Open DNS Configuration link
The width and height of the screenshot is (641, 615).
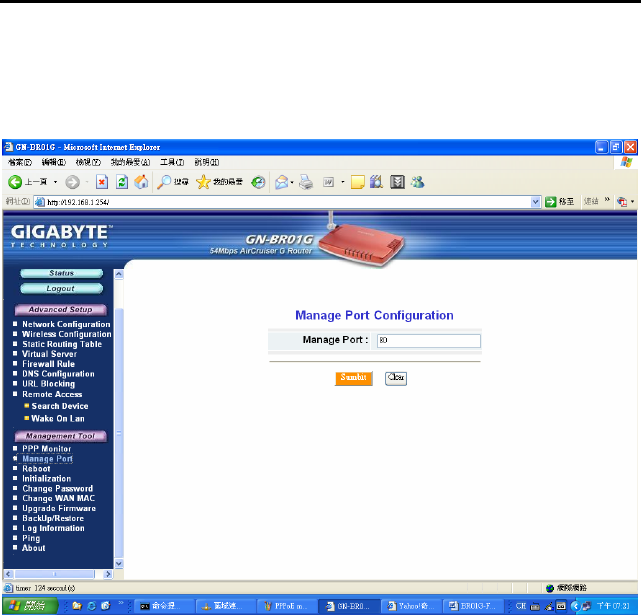[x=58, y=374]
